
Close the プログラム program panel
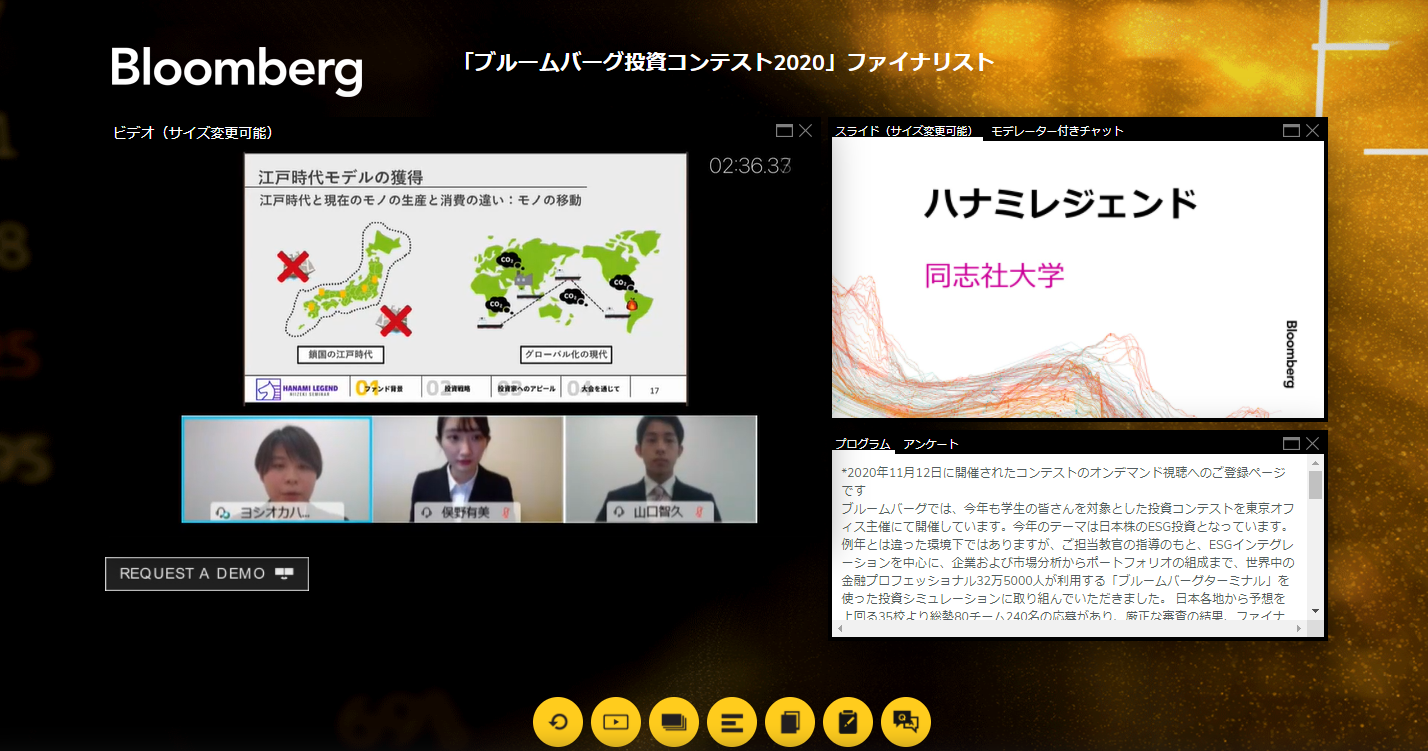(1313, 443)
